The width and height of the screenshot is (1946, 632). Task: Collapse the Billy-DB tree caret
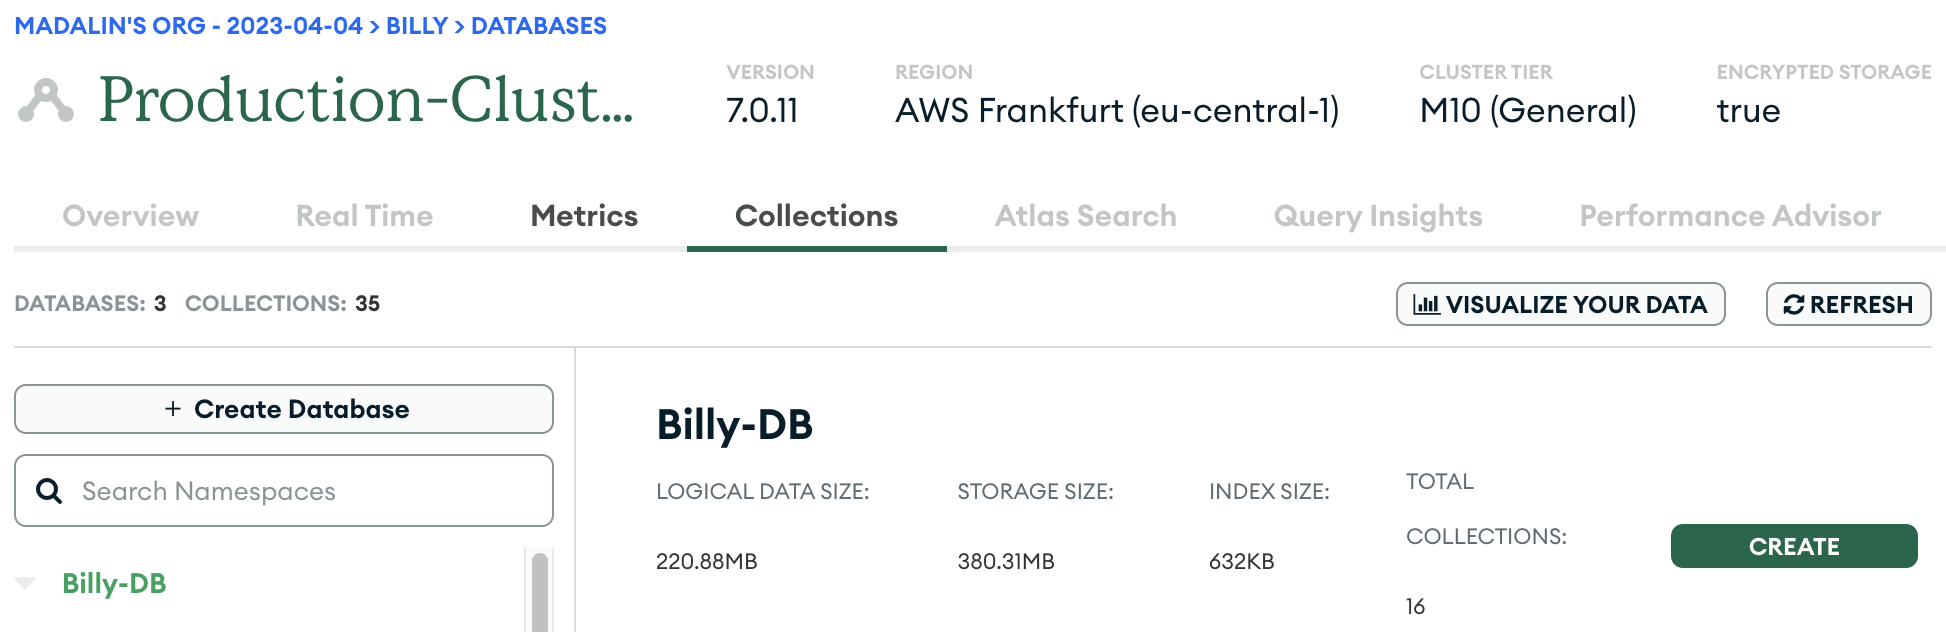point(26,583)
